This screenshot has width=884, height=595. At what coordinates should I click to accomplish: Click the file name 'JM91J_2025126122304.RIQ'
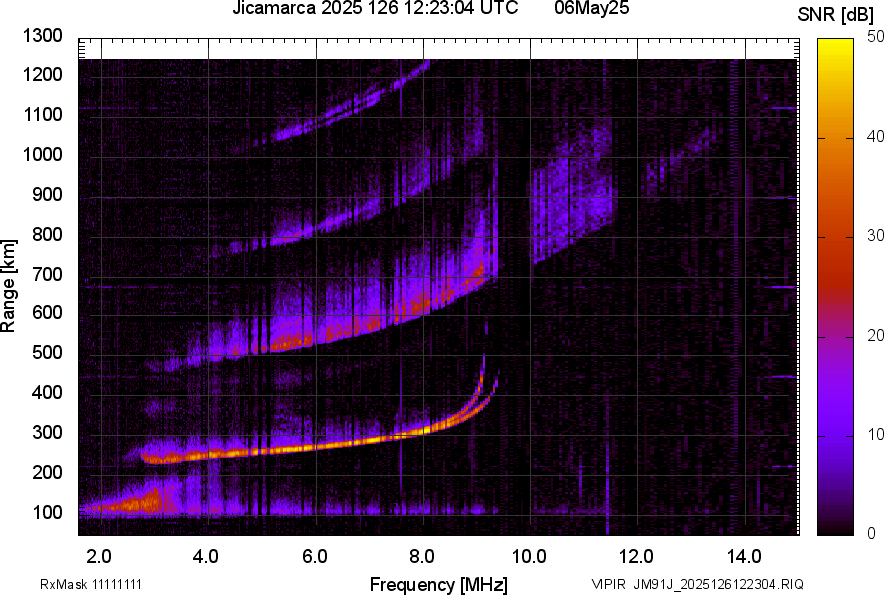point(718,584)
